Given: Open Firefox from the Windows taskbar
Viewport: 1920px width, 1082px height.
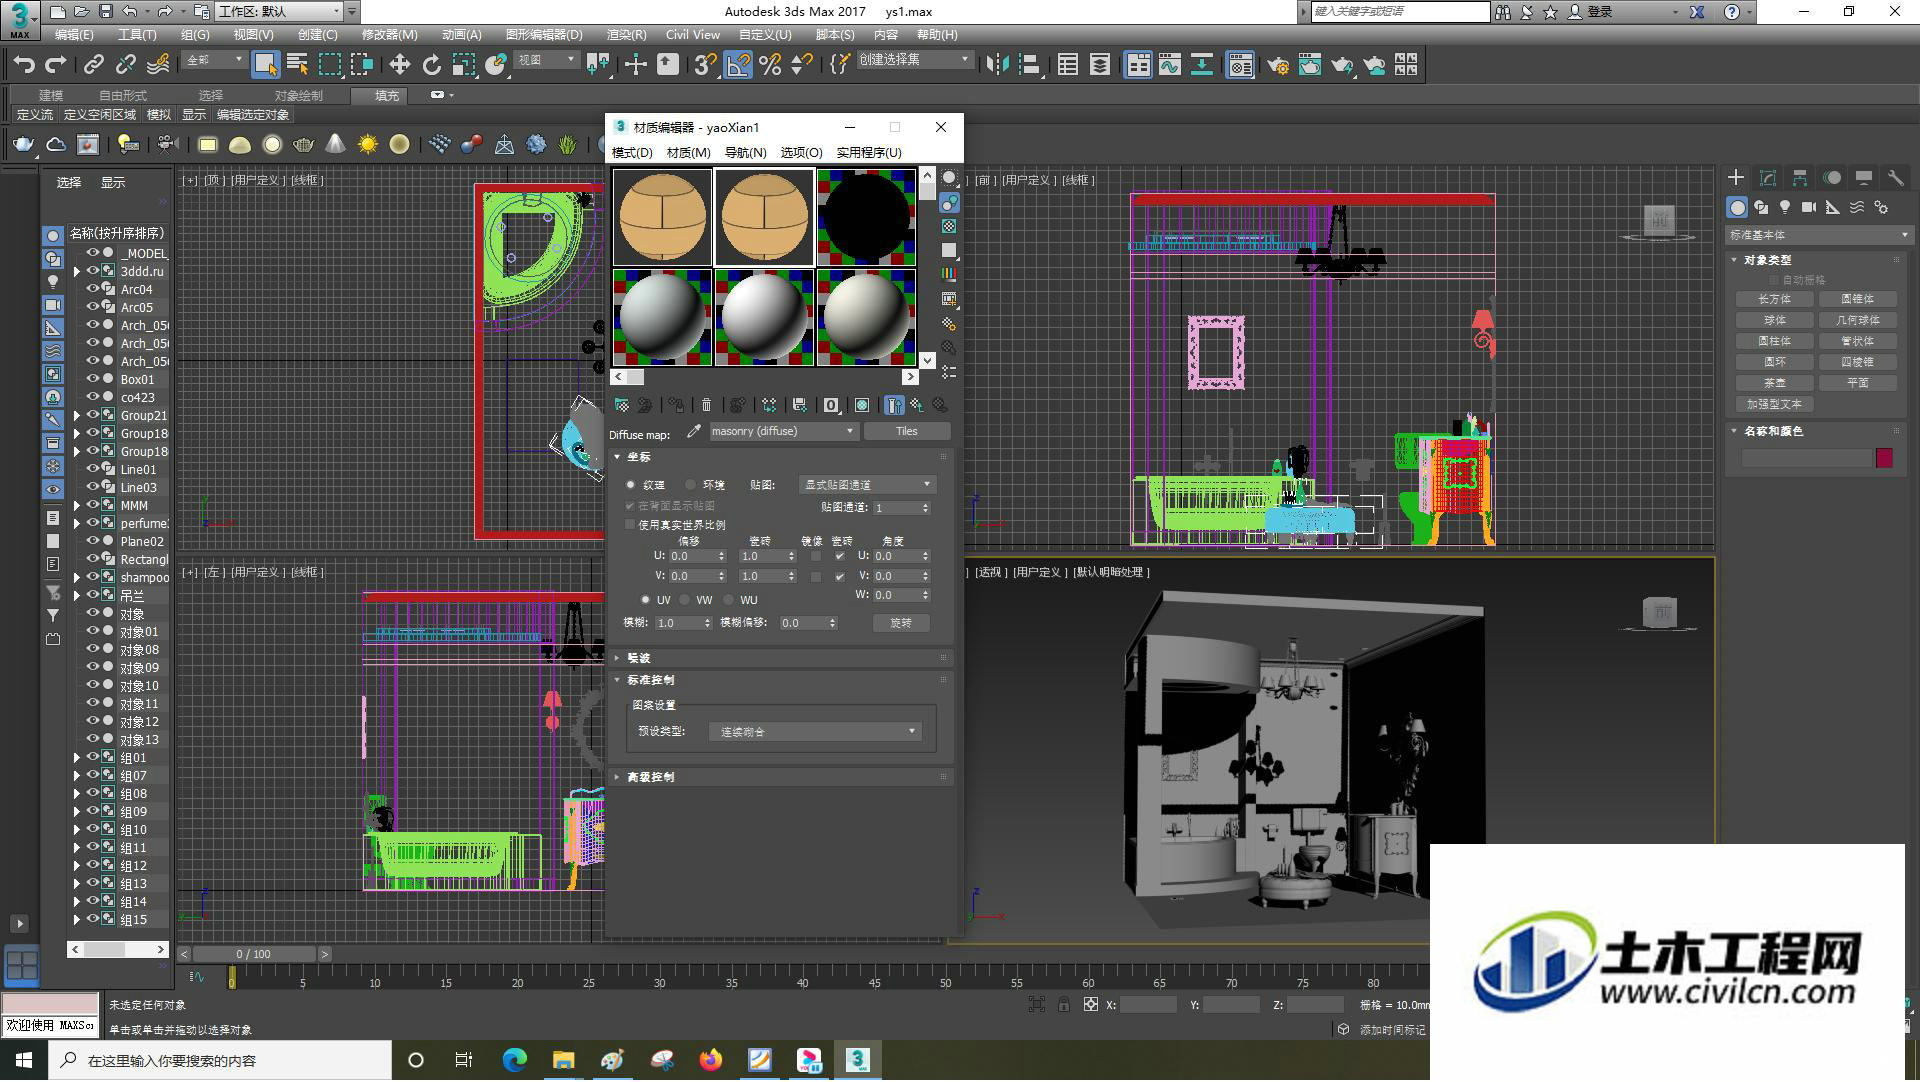Looking at the screenshot, I should 711,1061.
